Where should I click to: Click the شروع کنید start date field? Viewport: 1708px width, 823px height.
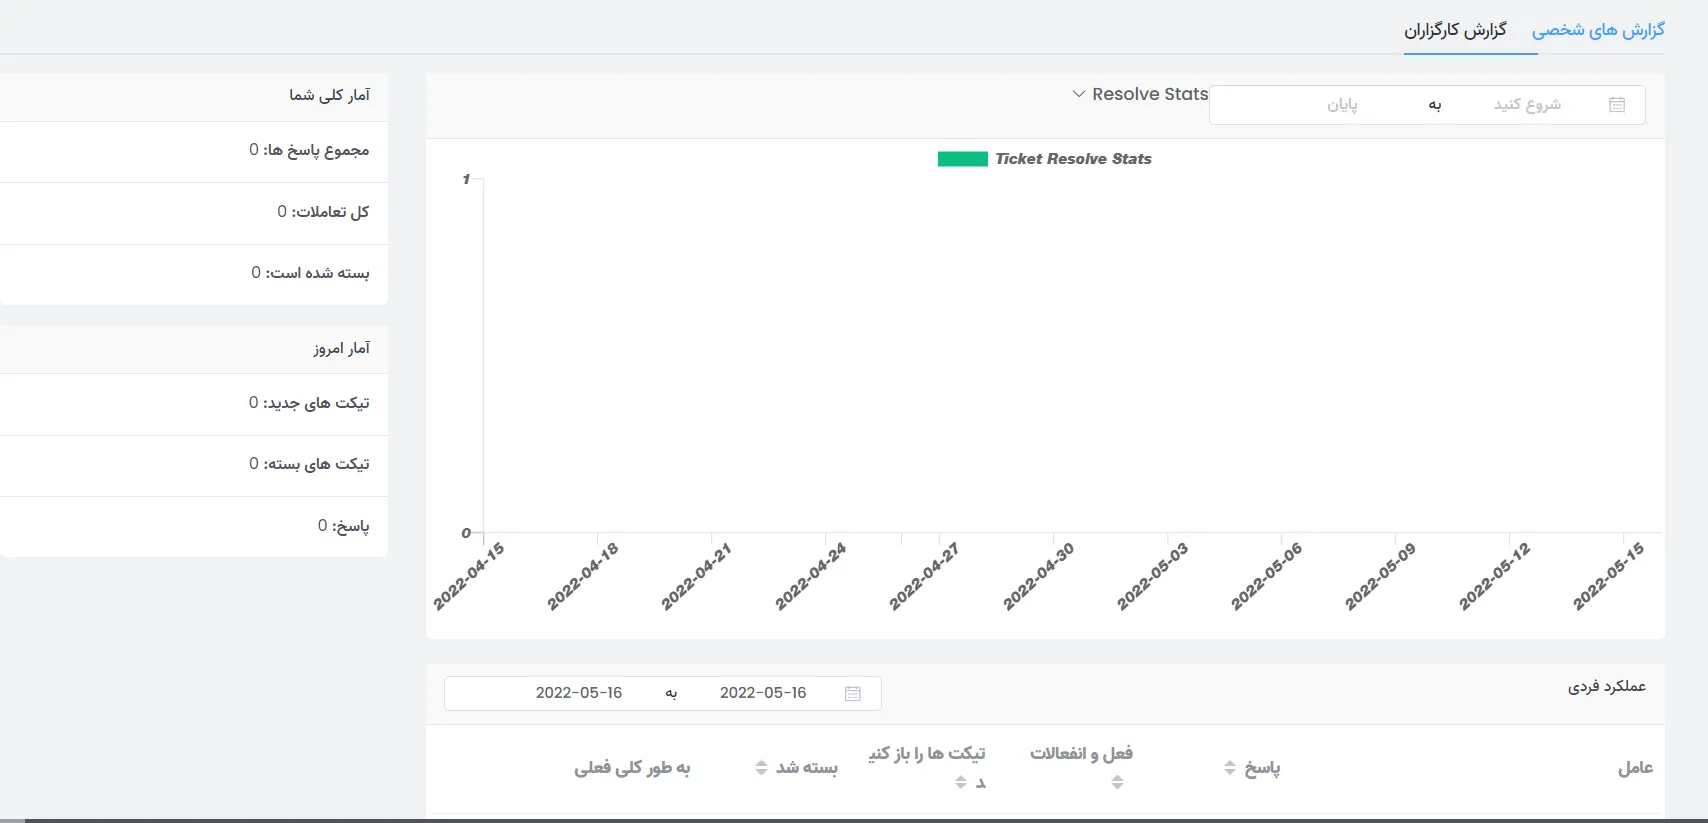pyautogui.click(x=1527, y=105)
